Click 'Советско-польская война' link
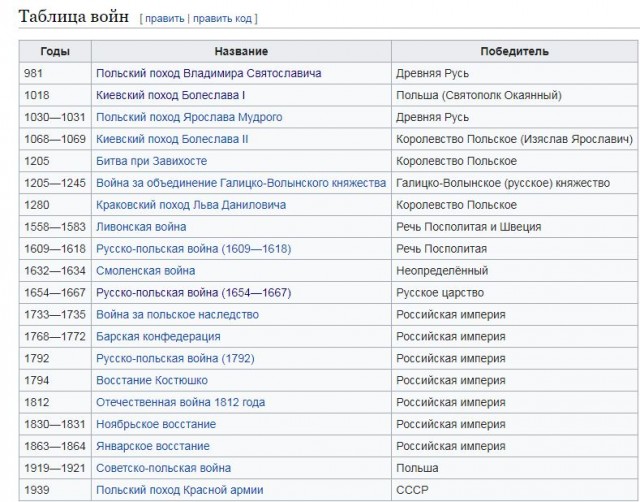The height and width of the screenshot is (502, 640). pos(163,468)
